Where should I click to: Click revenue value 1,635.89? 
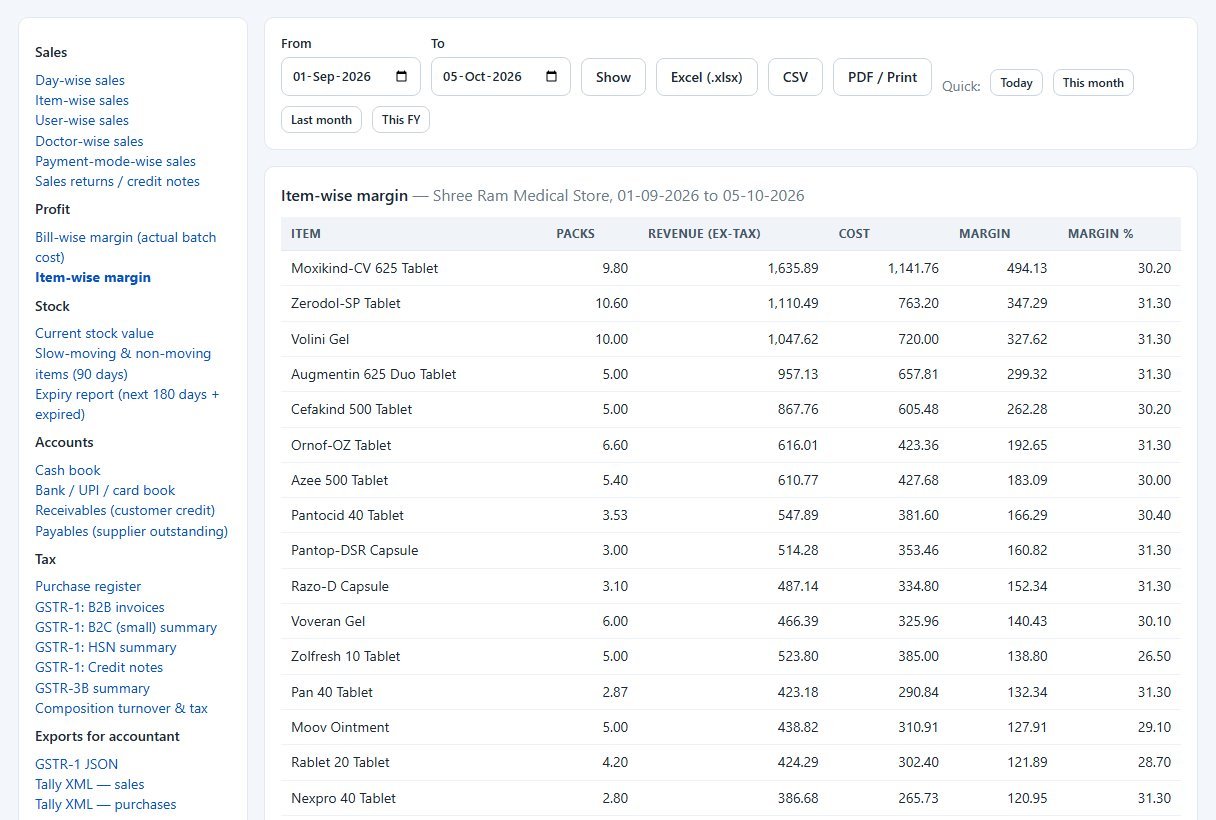[x=793, y=268]
